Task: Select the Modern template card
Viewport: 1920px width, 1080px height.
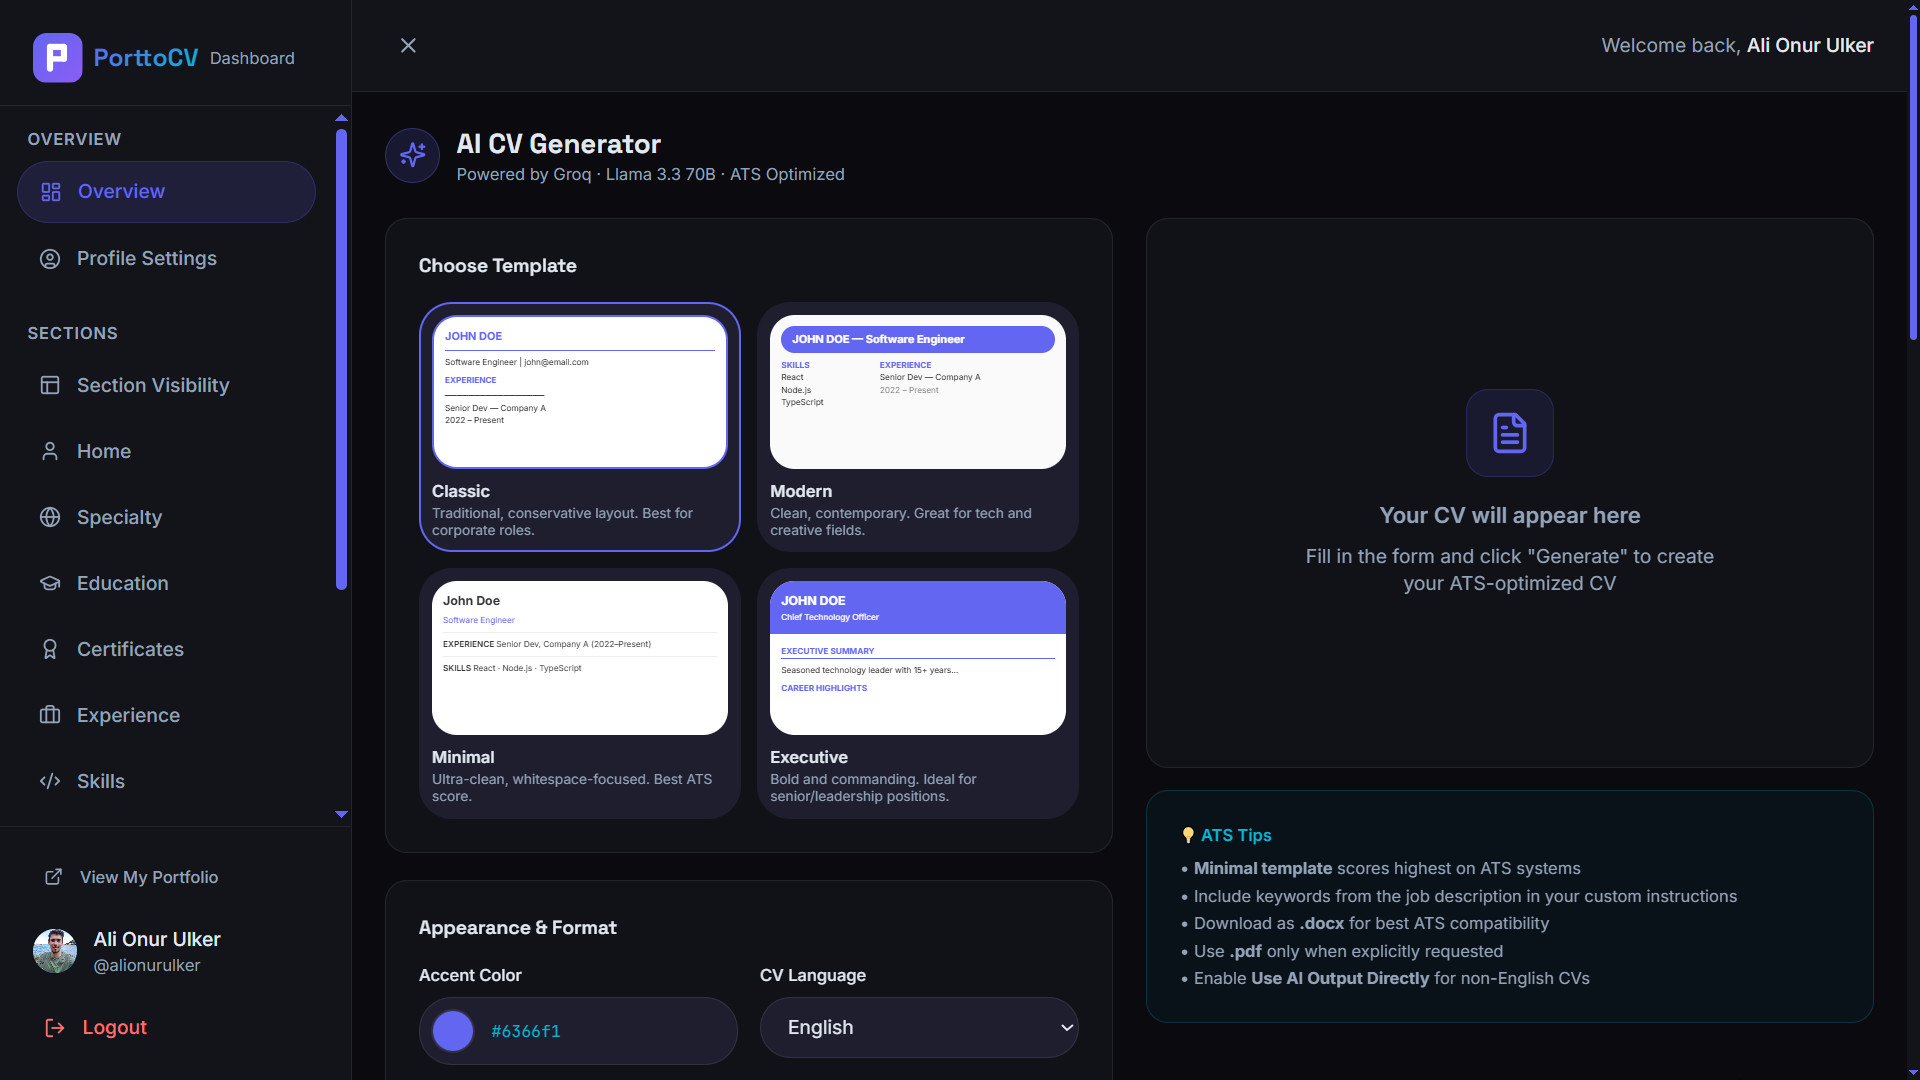Action: pyautogui.click(x=918, y=427)
